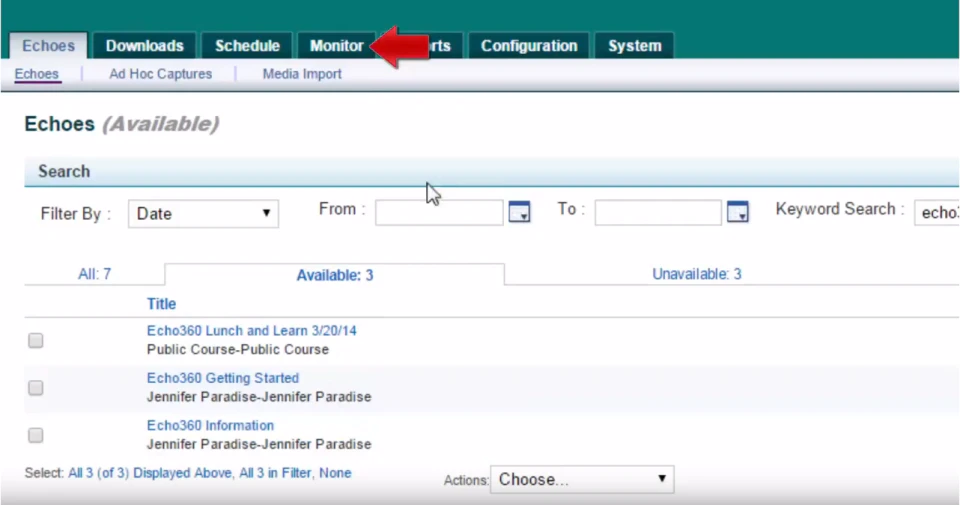Focus the To date input field

tap(658, 212)
